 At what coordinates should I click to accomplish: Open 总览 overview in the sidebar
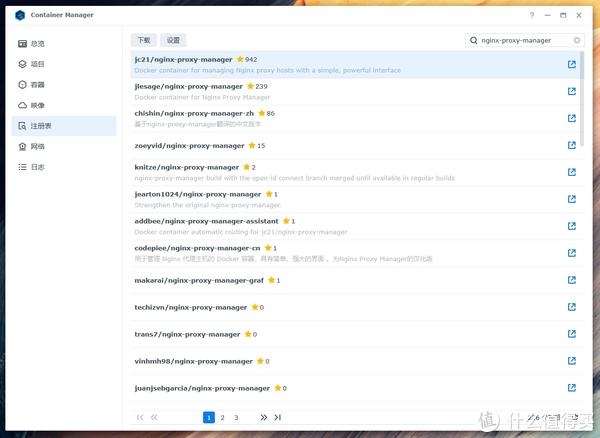[x=64, y=44]
